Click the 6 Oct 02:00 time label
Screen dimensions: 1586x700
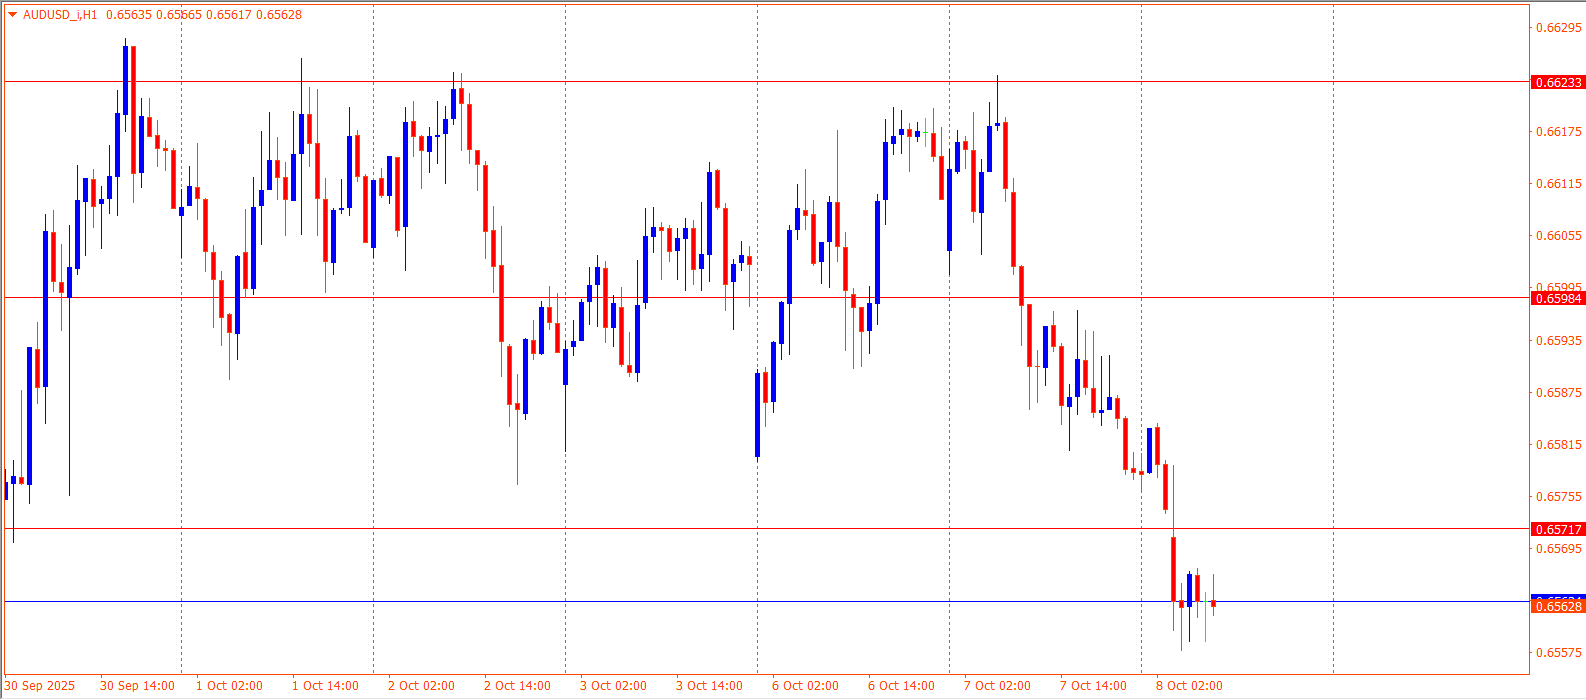pyautogui.click(x=805, y=686)
